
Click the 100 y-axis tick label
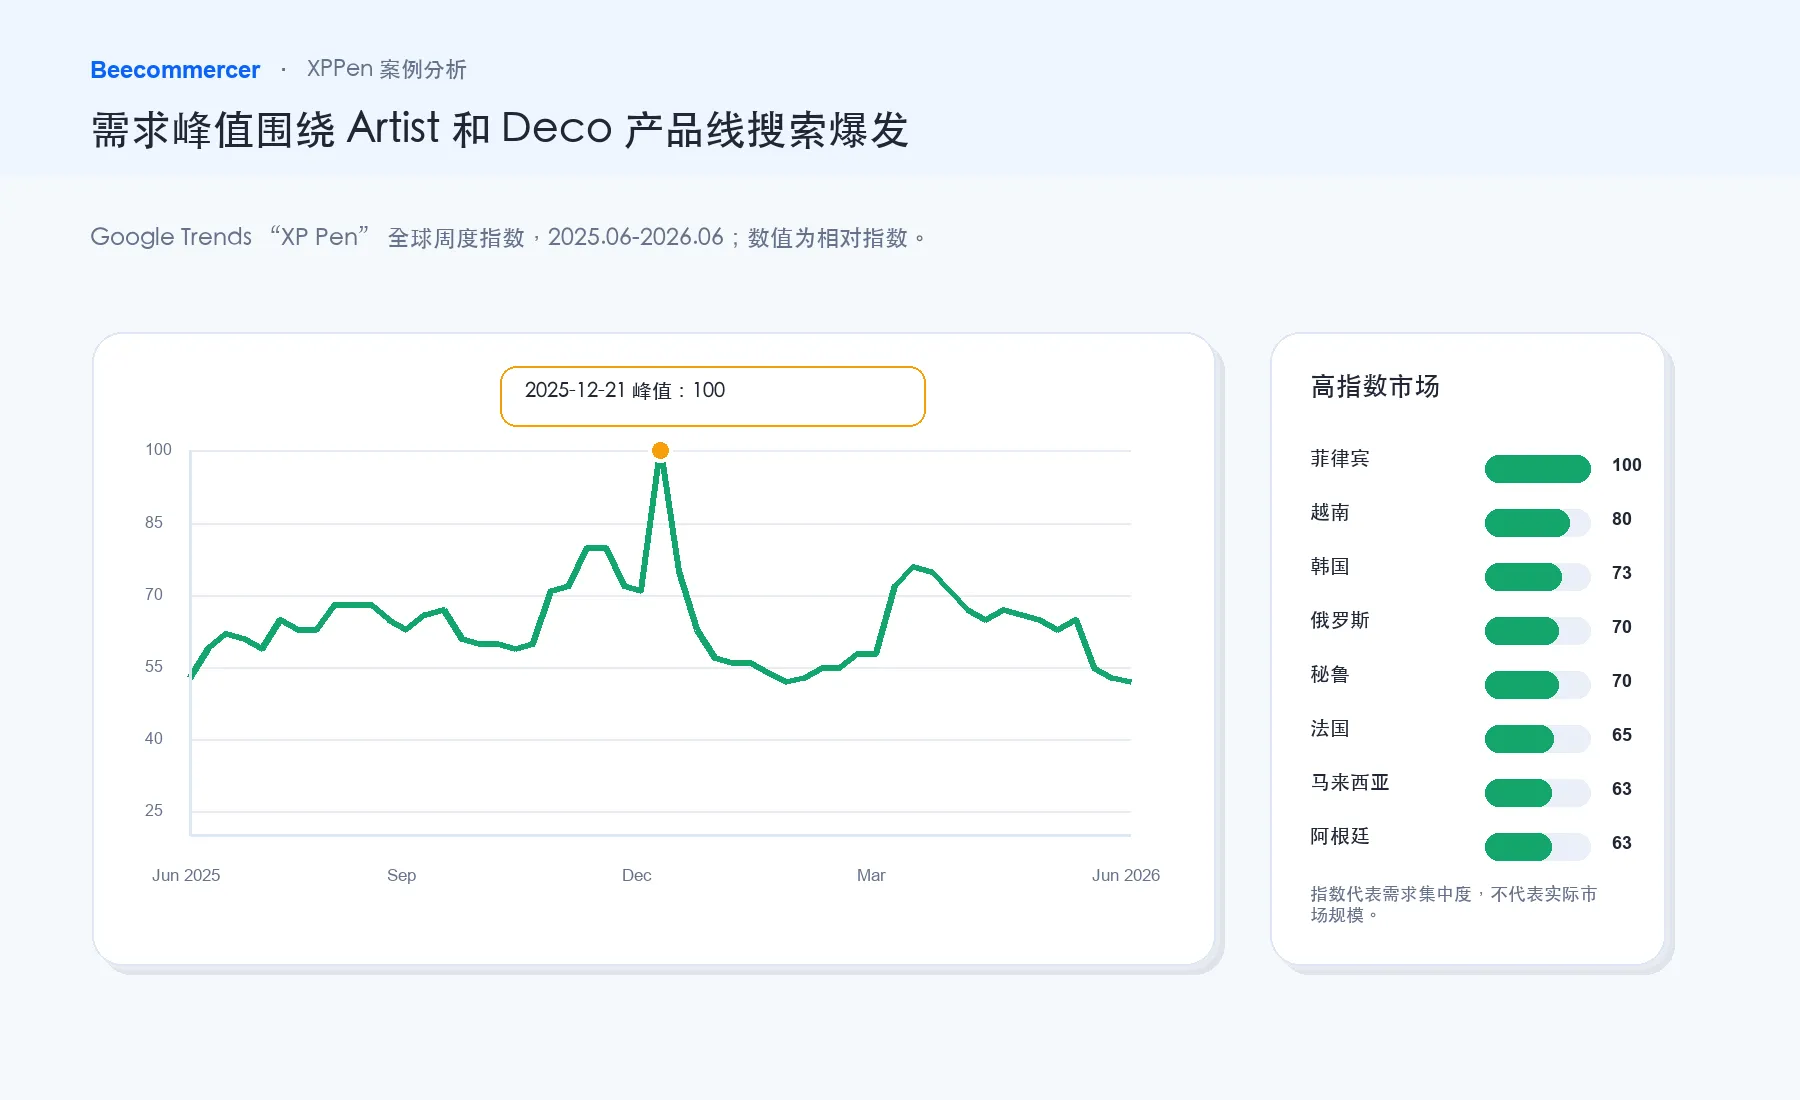(x=158, y=450)
